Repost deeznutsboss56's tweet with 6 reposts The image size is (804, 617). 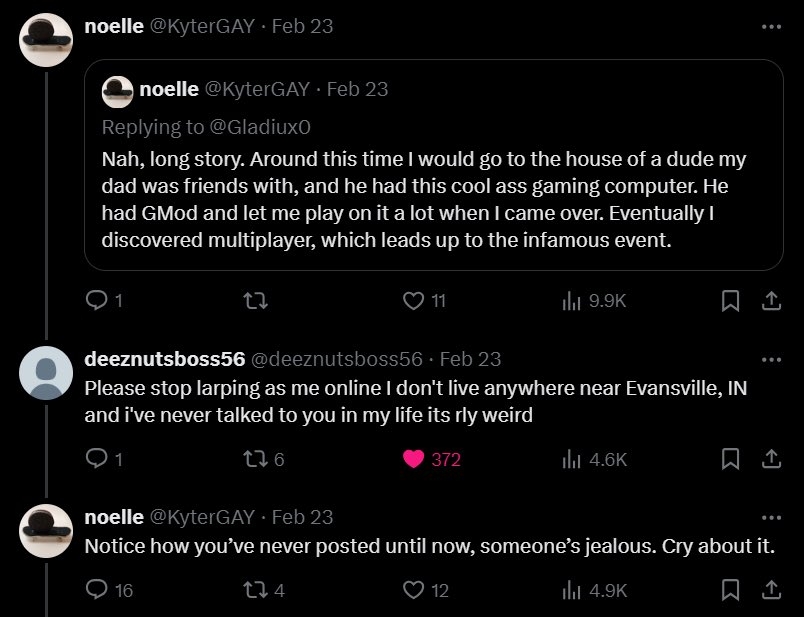(255, 459)
